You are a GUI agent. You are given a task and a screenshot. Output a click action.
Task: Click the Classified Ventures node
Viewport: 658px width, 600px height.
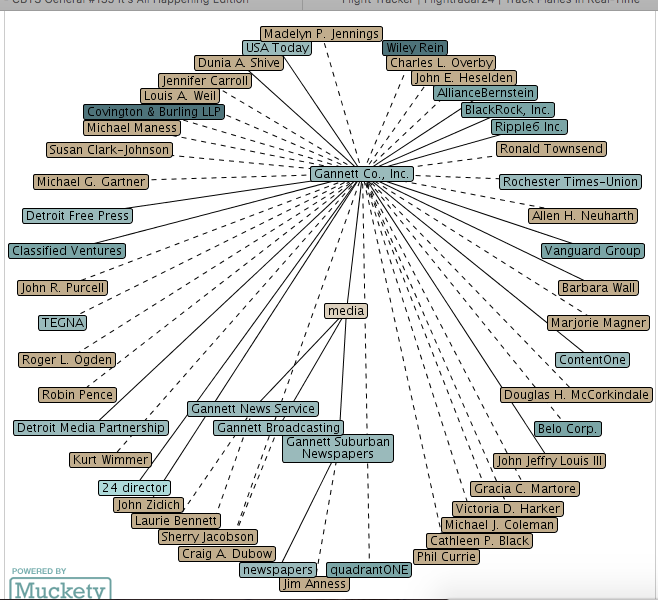67,251
